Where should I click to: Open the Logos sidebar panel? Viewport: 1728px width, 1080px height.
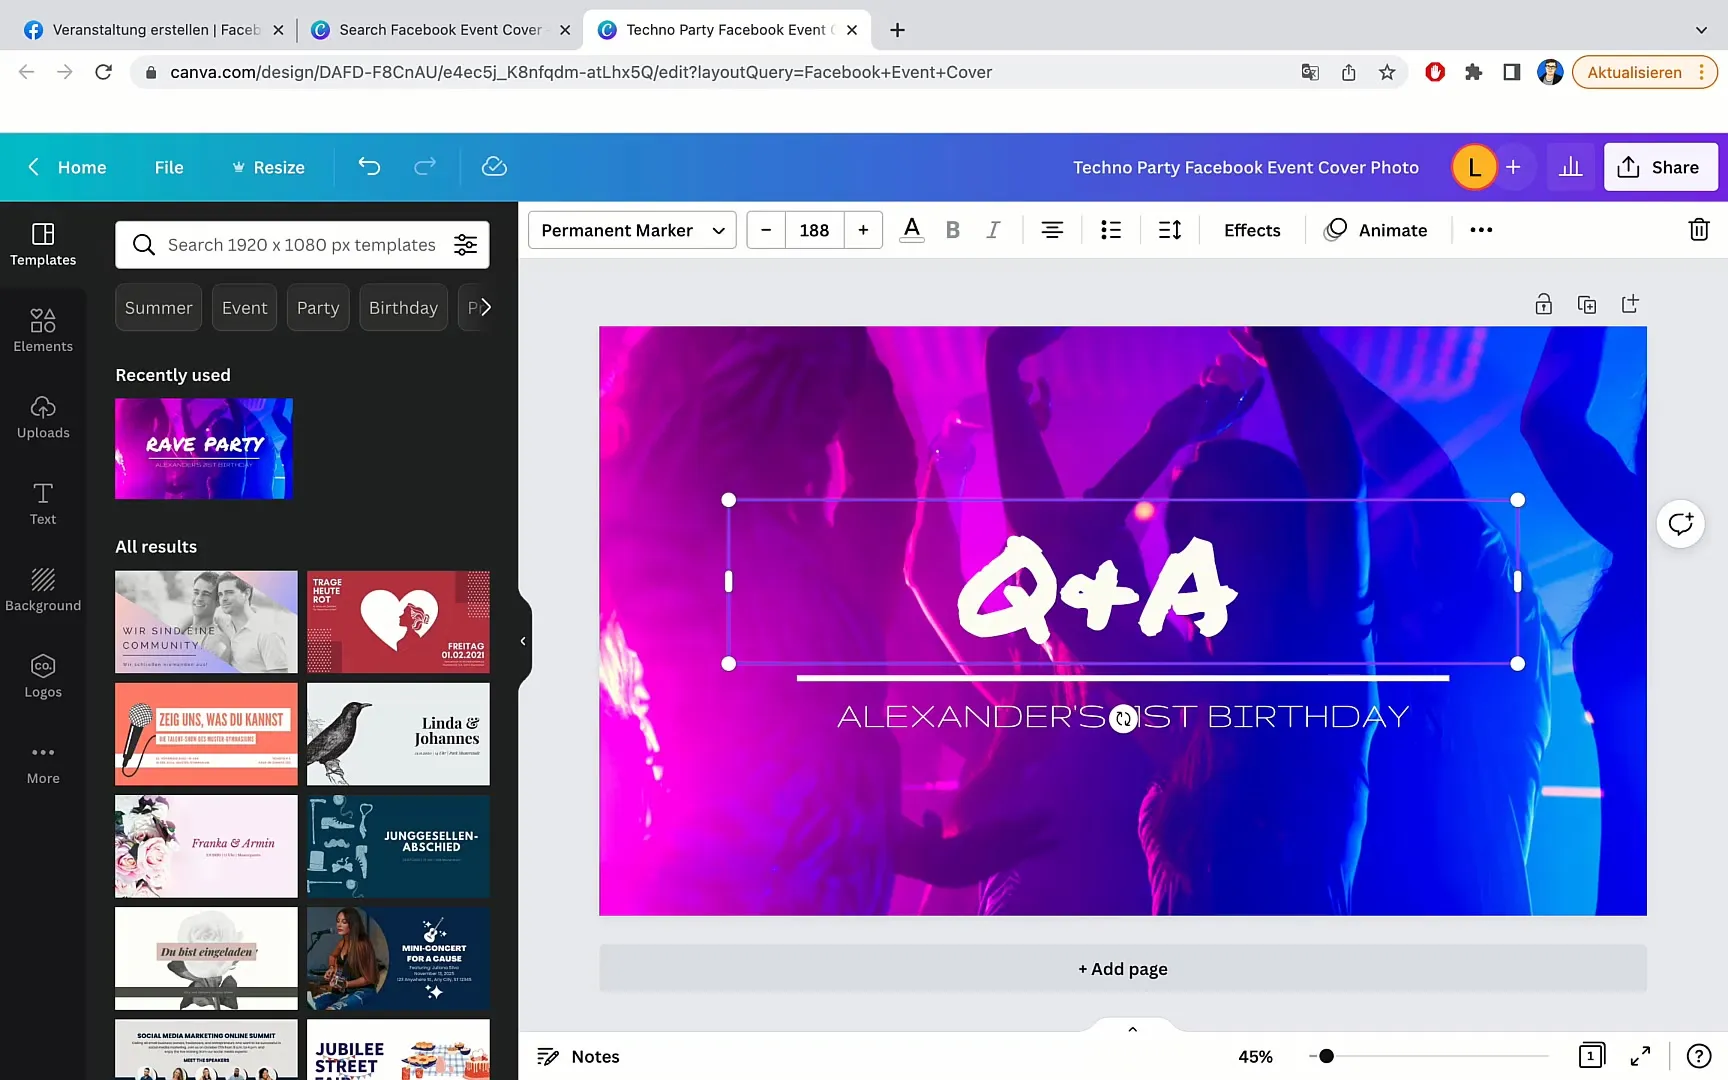[x=43, y=677]
